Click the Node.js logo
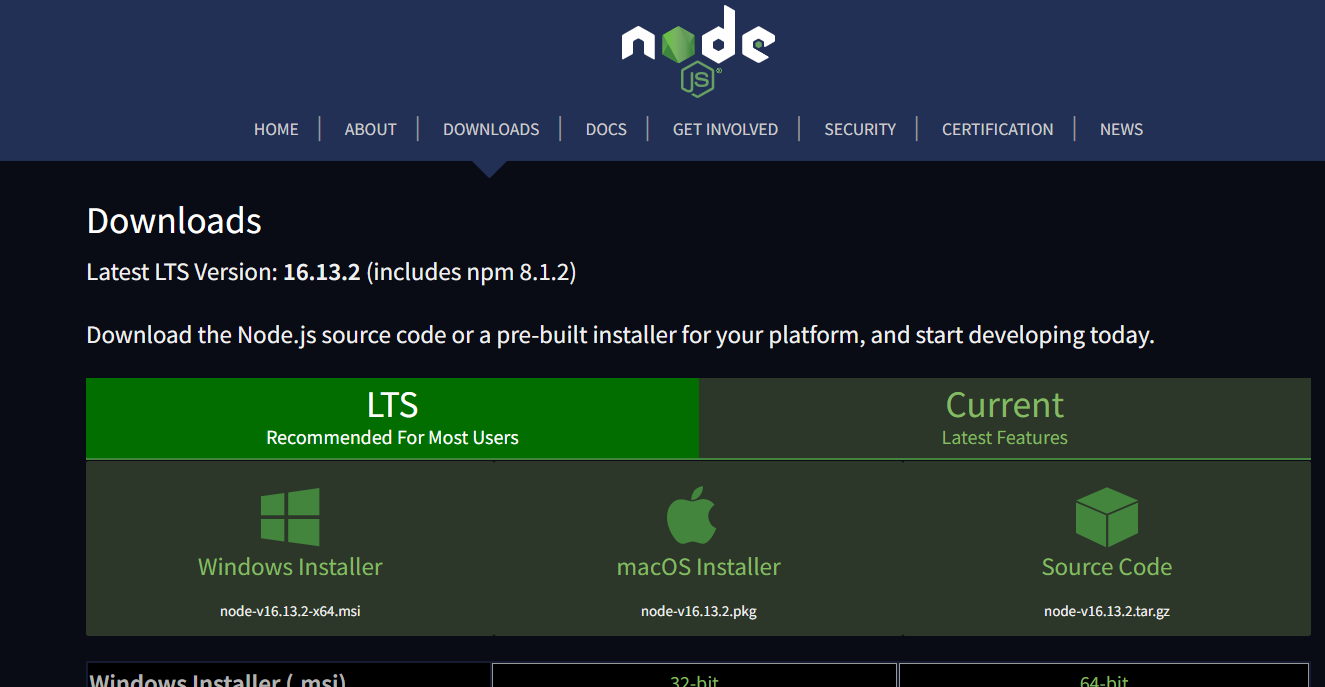Viewport: 1325px width, 687px height. click(x=698, y=51)
